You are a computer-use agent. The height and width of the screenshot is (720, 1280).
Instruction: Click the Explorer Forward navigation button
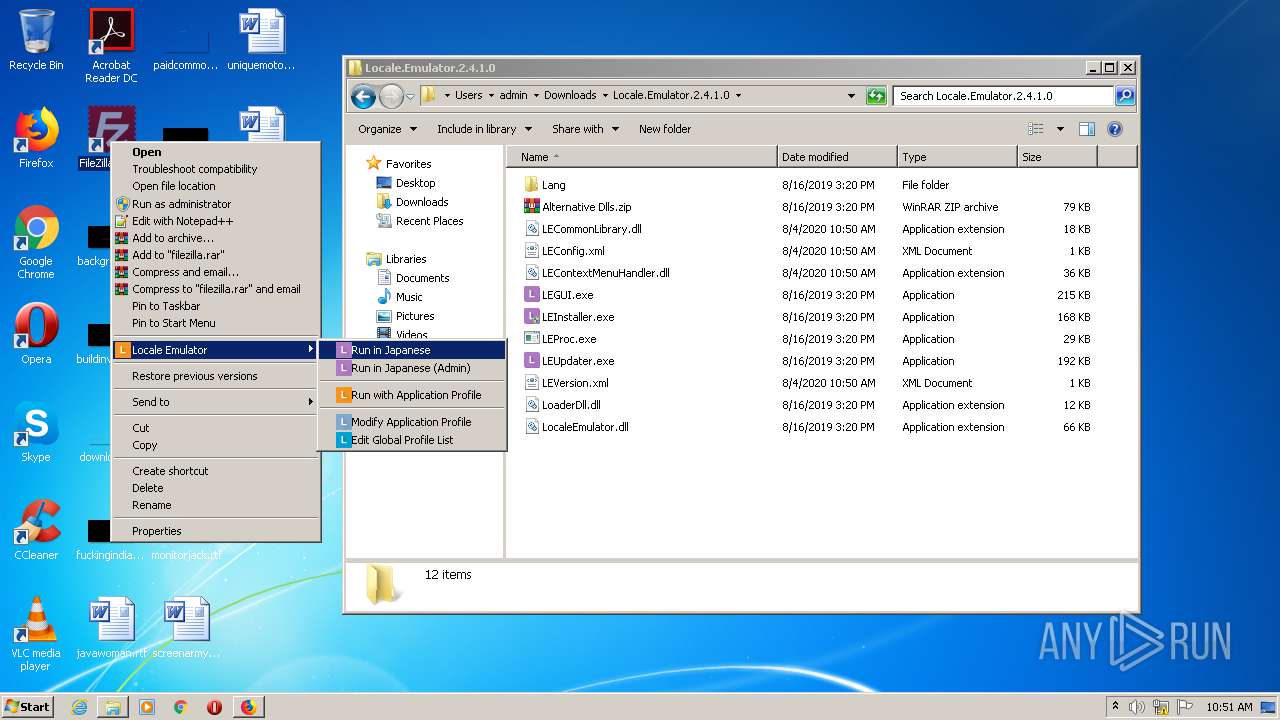391,96
